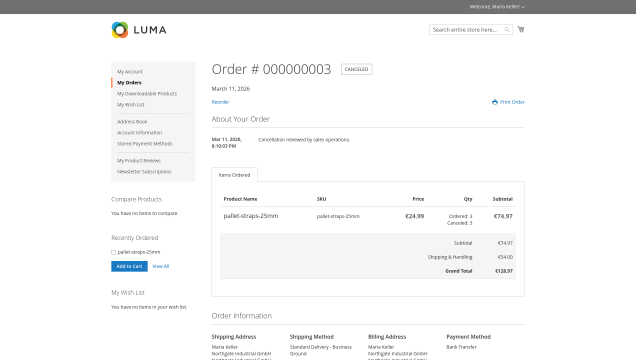
Task: Click the Canceled status badge
Action: click(x=356, y=69)
